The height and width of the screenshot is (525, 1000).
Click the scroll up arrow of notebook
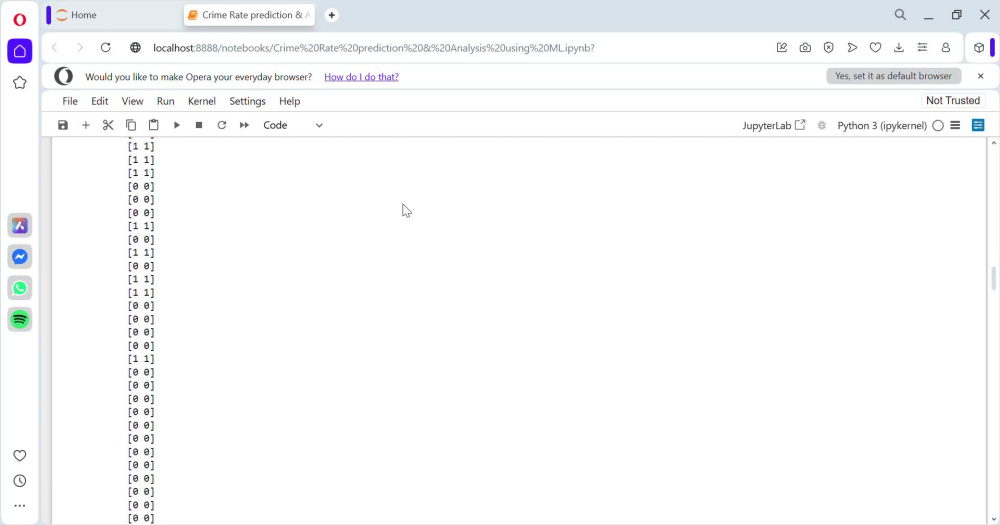coord(994,143)
